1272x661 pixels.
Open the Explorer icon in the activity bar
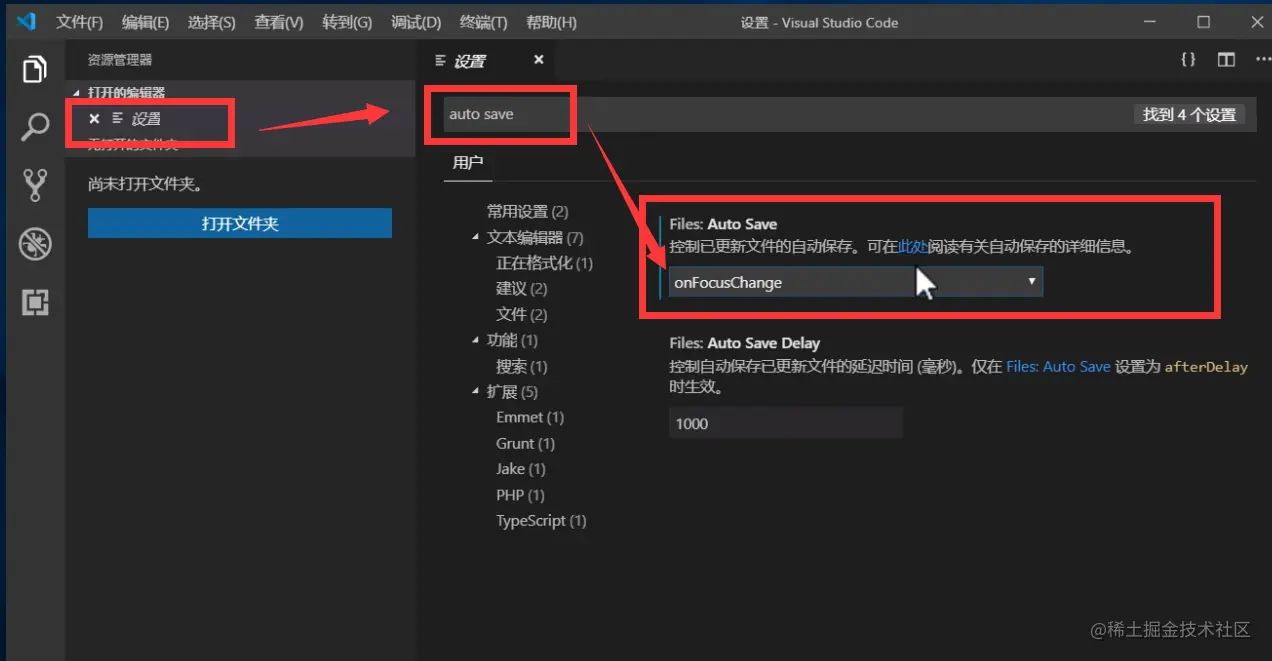pyautogui.click(x=34, y=68)
